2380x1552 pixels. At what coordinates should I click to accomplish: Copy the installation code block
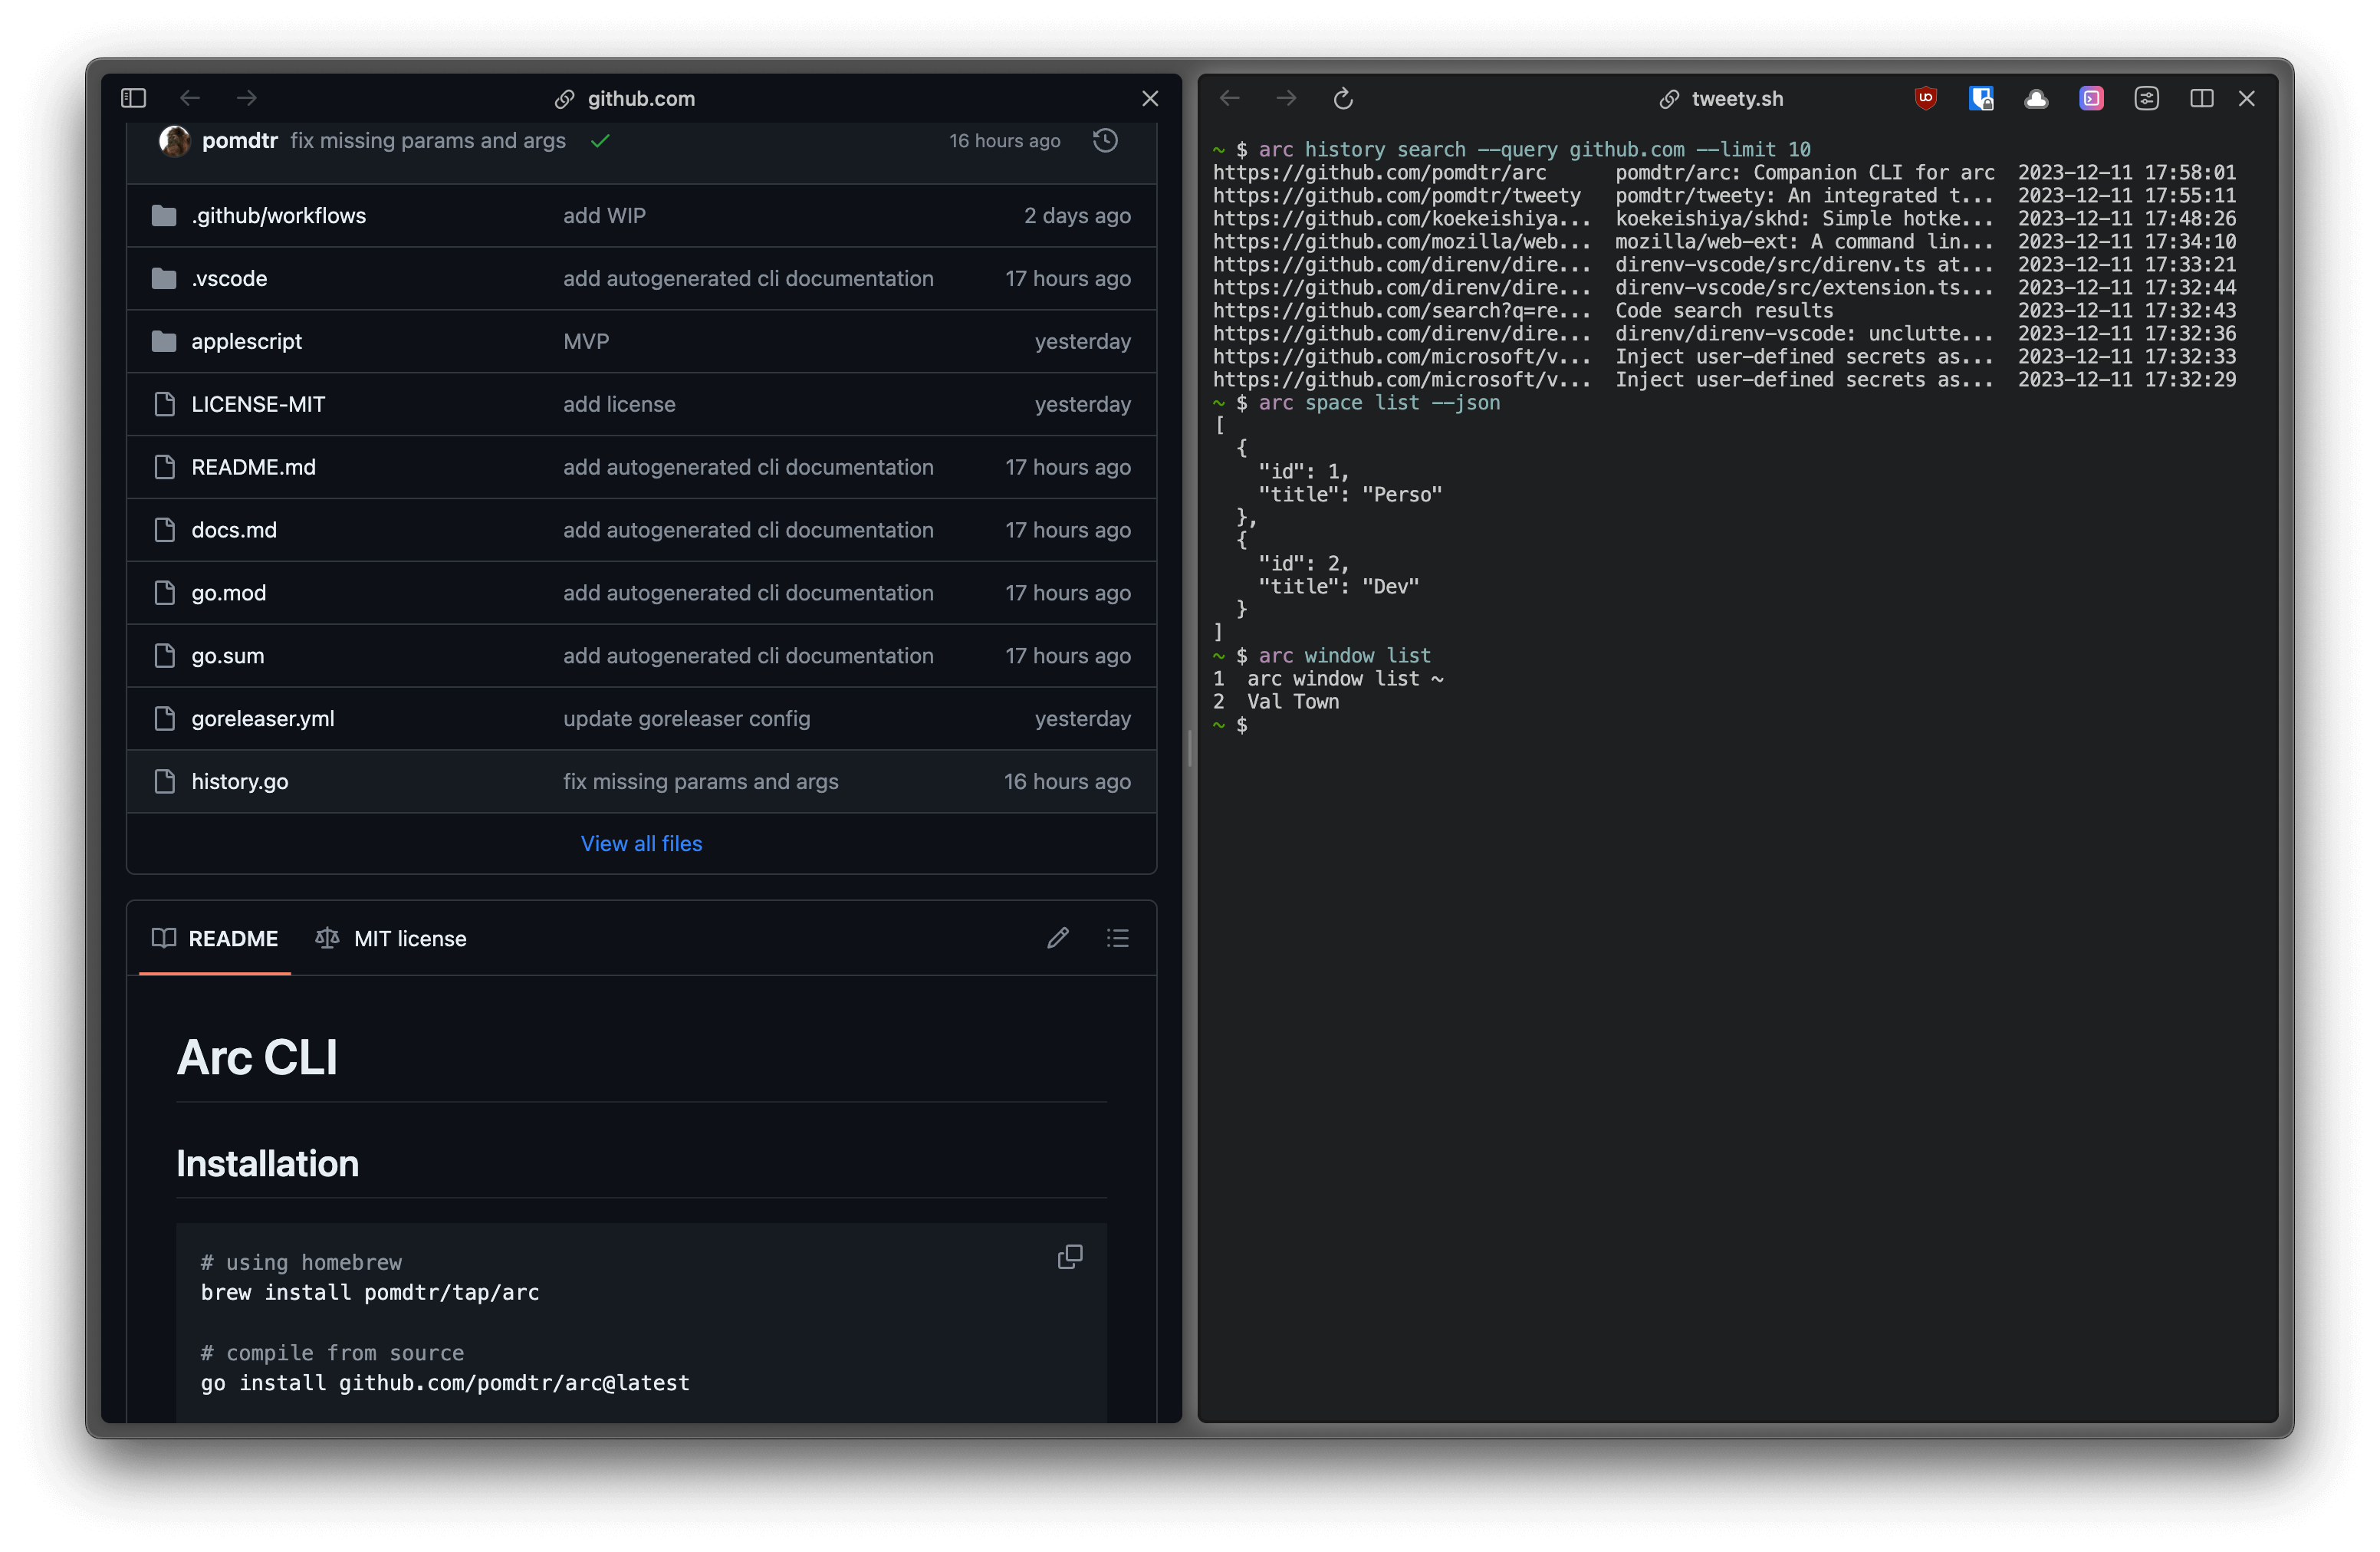[x=1070, y=1257]
